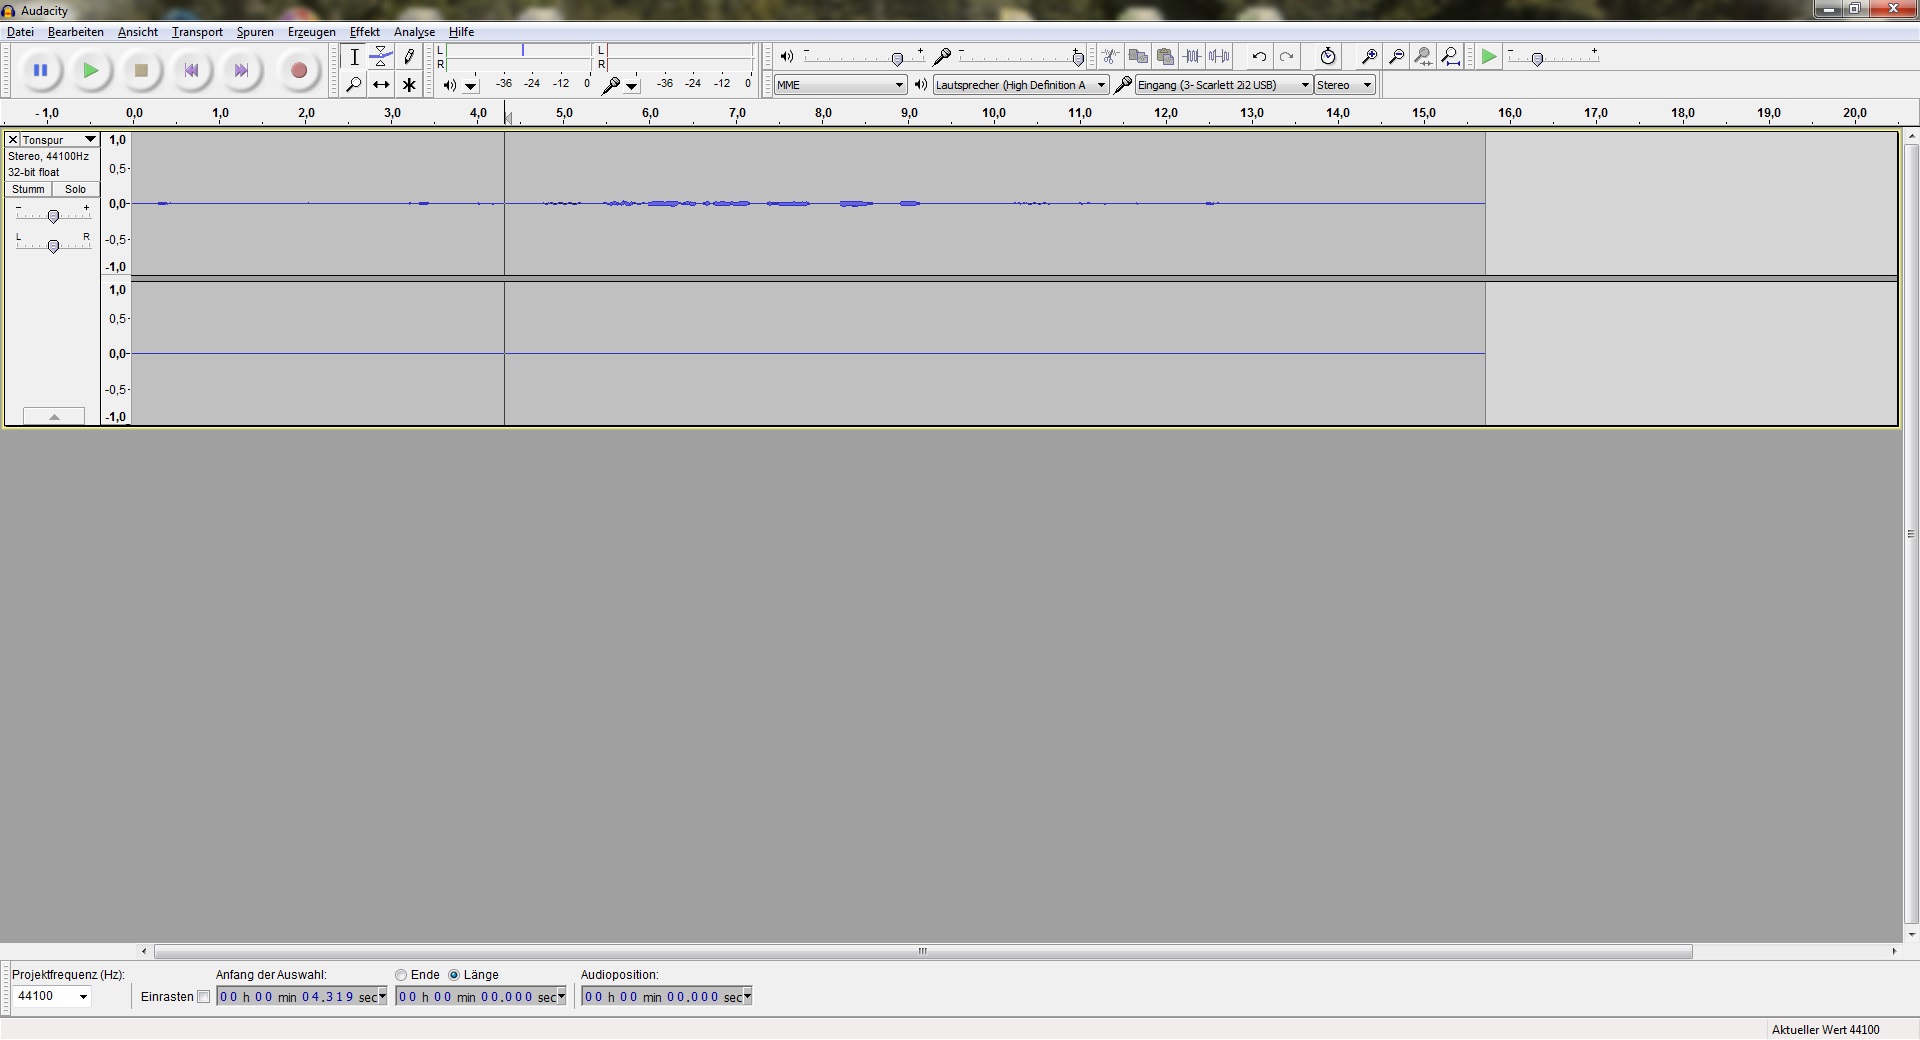The height and width of the screenshot is (1040, 1920).
Task: Open the MME audio host dropdown
Action: click(x=840, y=85)
